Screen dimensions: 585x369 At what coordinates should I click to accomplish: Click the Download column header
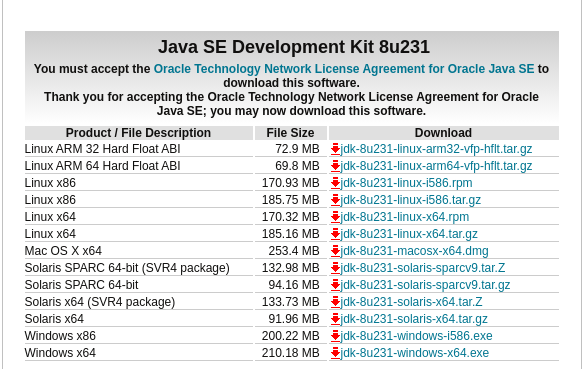[x=444, y=133]
